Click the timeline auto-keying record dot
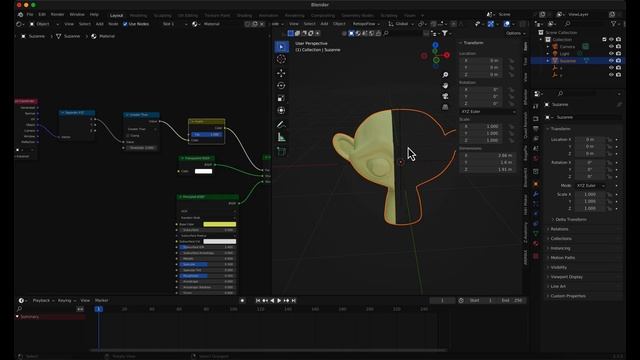 click(x=242, y=300)
